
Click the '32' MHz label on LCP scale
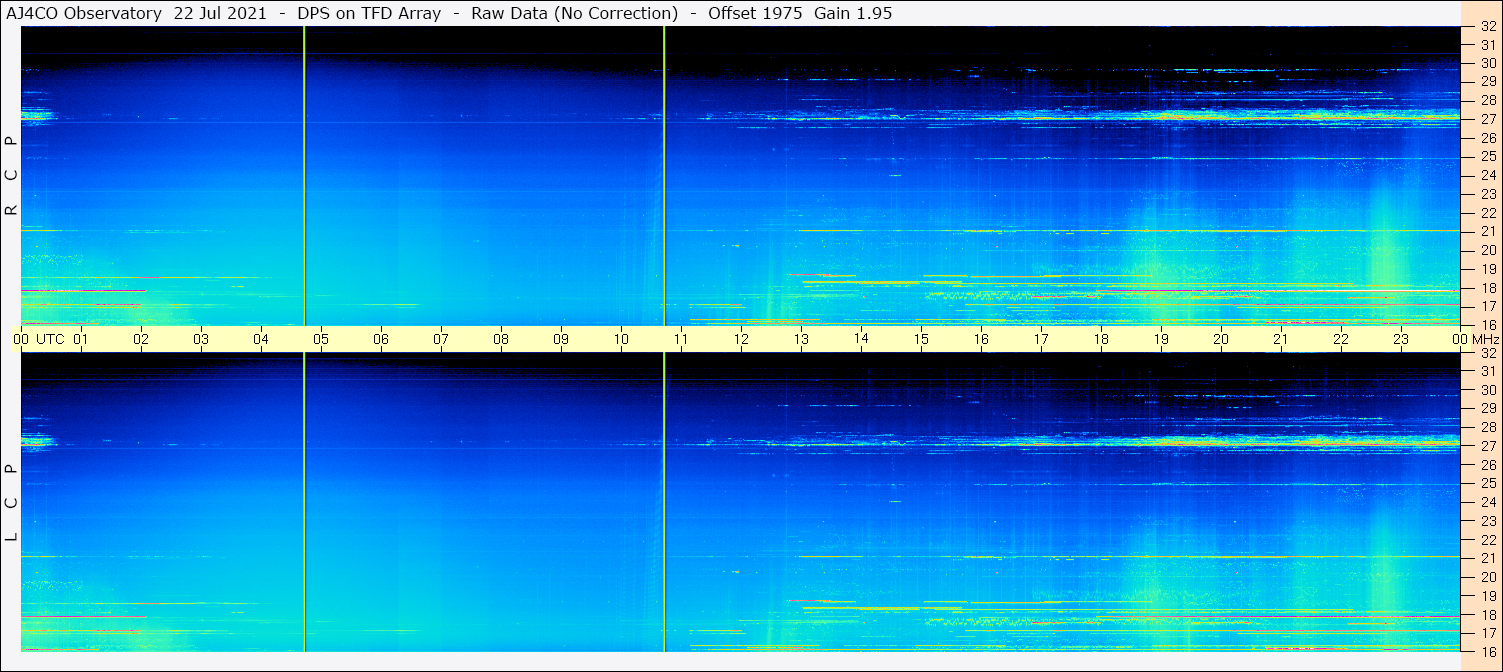coord(1488,353)
